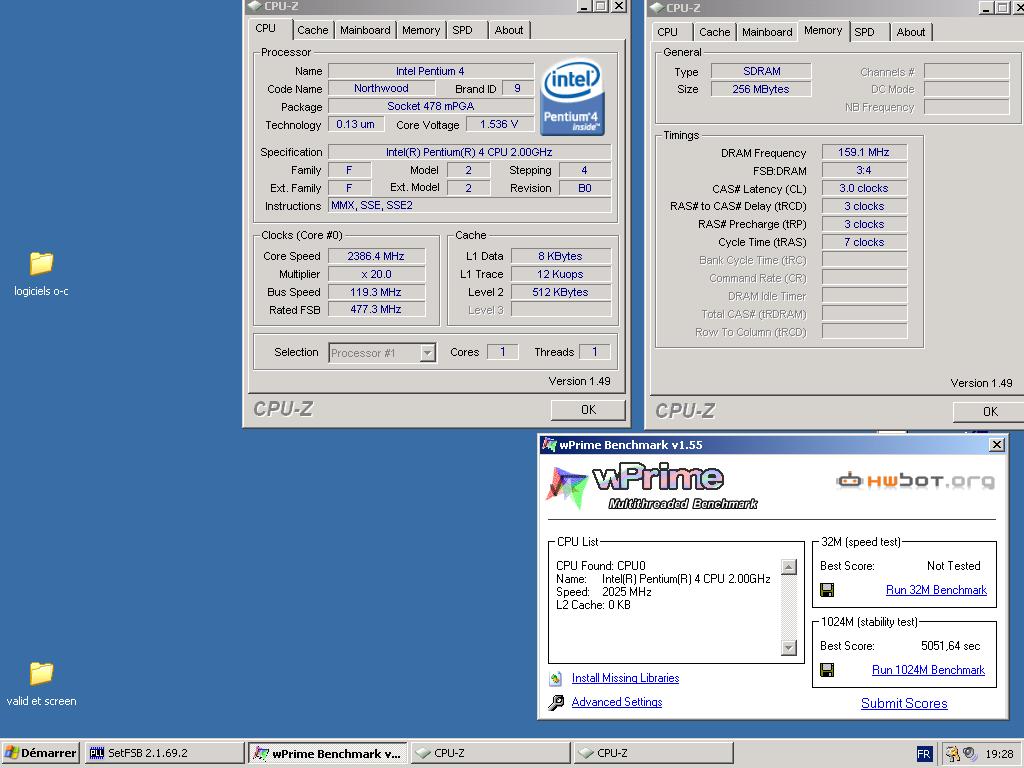Click the Intel Pentium 4 logo badge
The image size is (1024, 768).
[573, 98]
